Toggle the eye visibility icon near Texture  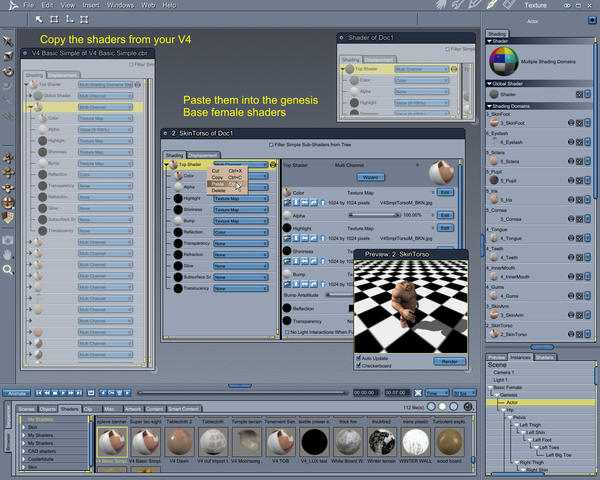click(567, 5)
